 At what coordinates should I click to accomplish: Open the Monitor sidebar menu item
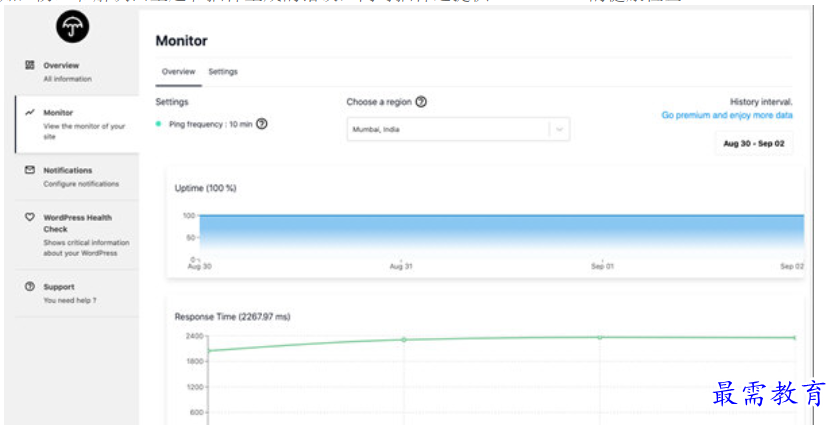[77, 124]
